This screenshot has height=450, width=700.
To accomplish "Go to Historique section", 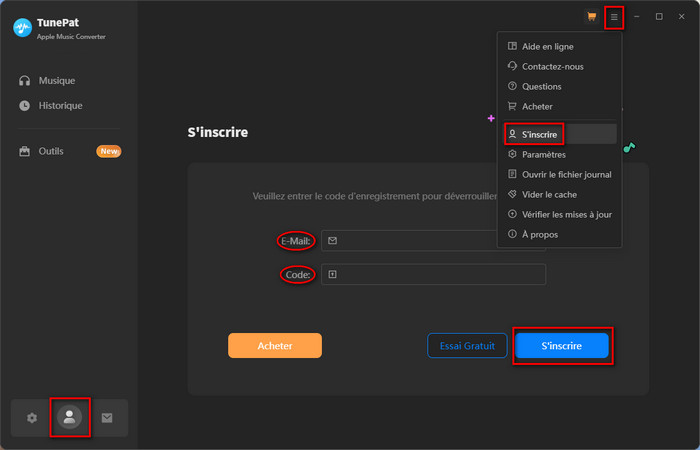I will point(60,105).
